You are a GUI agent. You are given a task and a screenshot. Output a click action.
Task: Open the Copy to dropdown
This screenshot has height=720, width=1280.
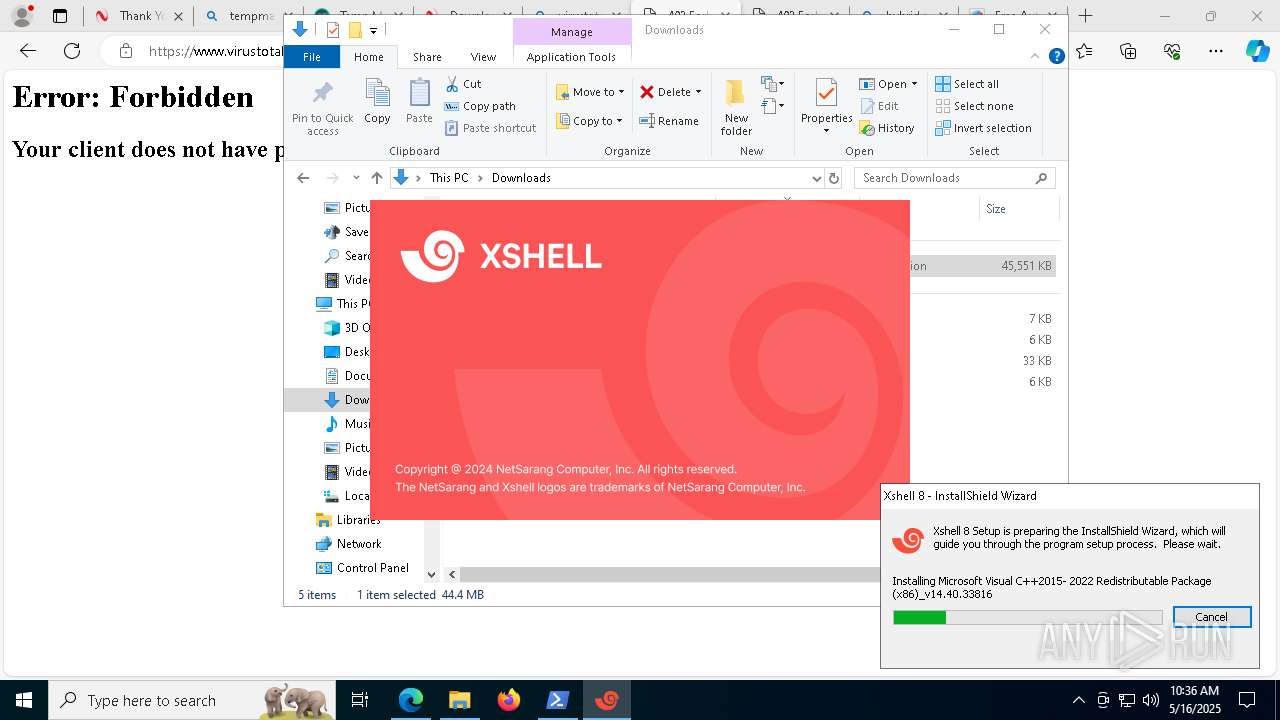coord(589,121)
